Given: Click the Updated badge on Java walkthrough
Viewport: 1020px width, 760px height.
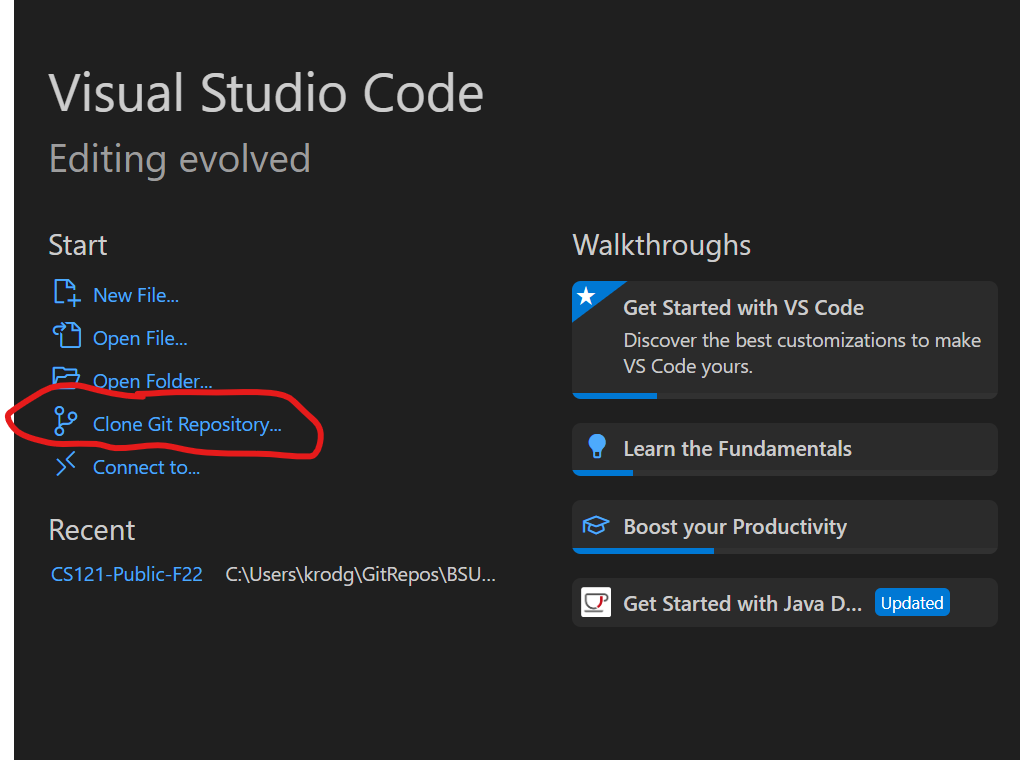Looking at the screenshot, I should coord(911,603).
